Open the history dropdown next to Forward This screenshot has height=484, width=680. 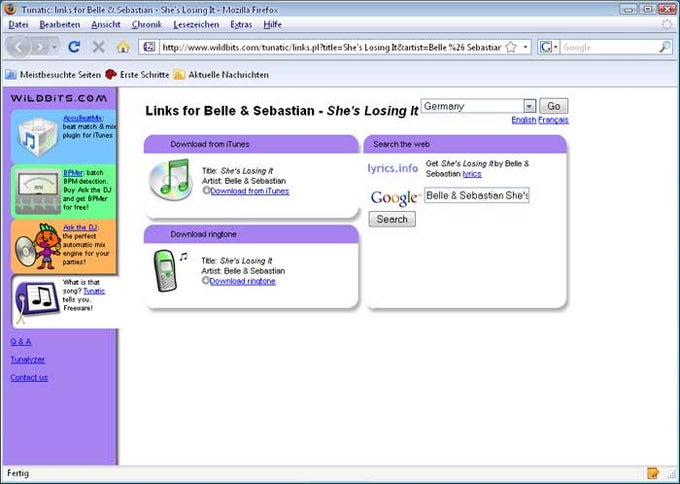(54, 47)
